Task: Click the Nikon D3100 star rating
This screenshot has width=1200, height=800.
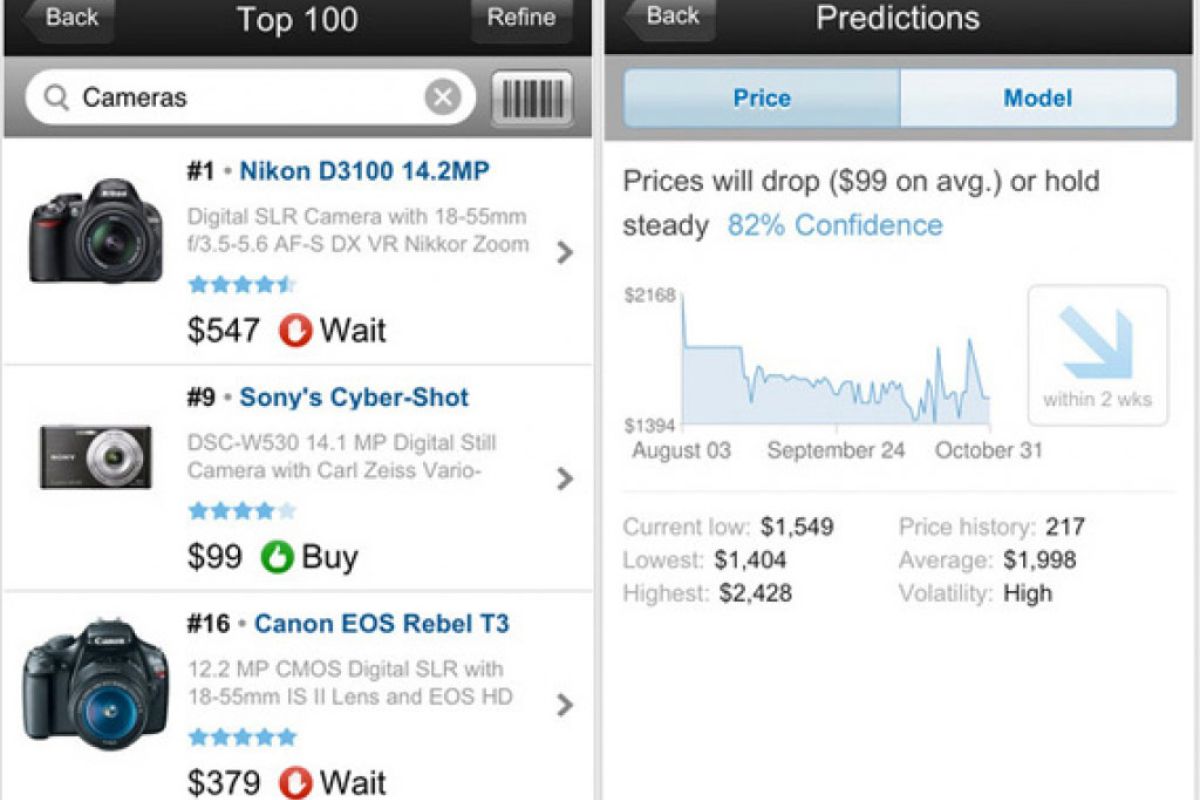Action: pyautogui.click(x=241, y=285)
